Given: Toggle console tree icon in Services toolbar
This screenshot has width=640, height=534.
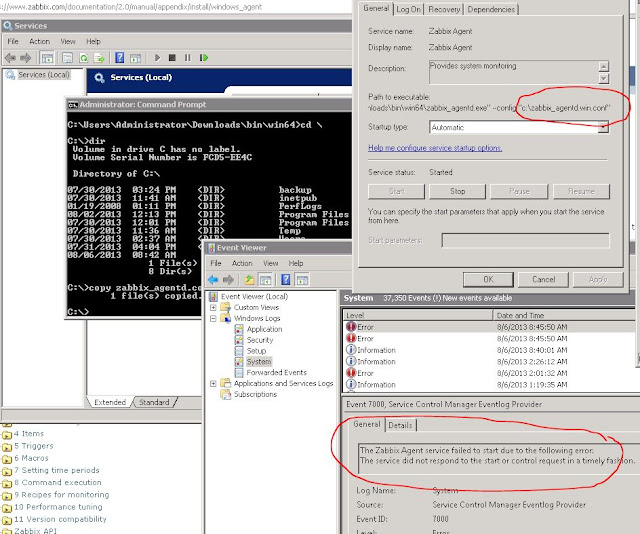Looking at the screenshot, I should pyautogui.click(x=47, y=58).
